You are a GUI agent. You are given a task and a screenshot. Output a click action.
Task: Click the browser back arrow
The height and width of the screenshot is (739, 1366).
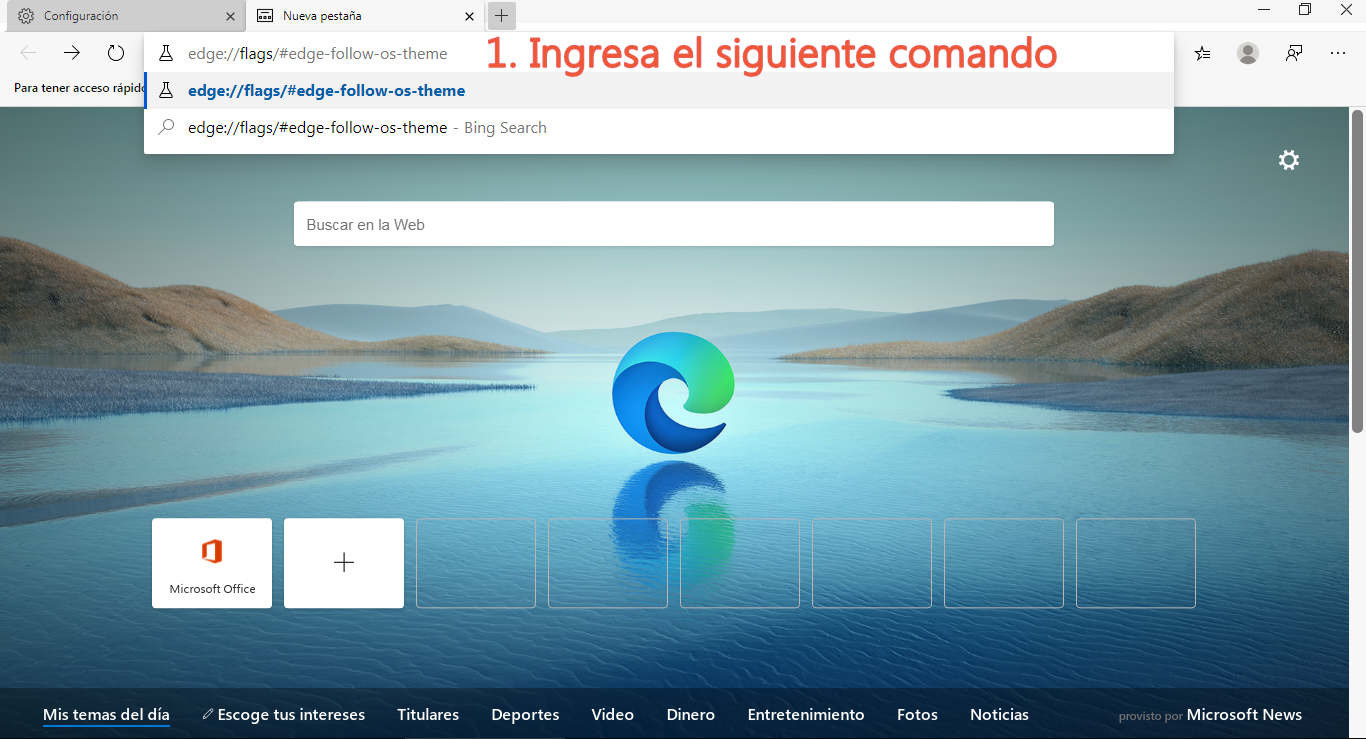(x=28, y=53)
